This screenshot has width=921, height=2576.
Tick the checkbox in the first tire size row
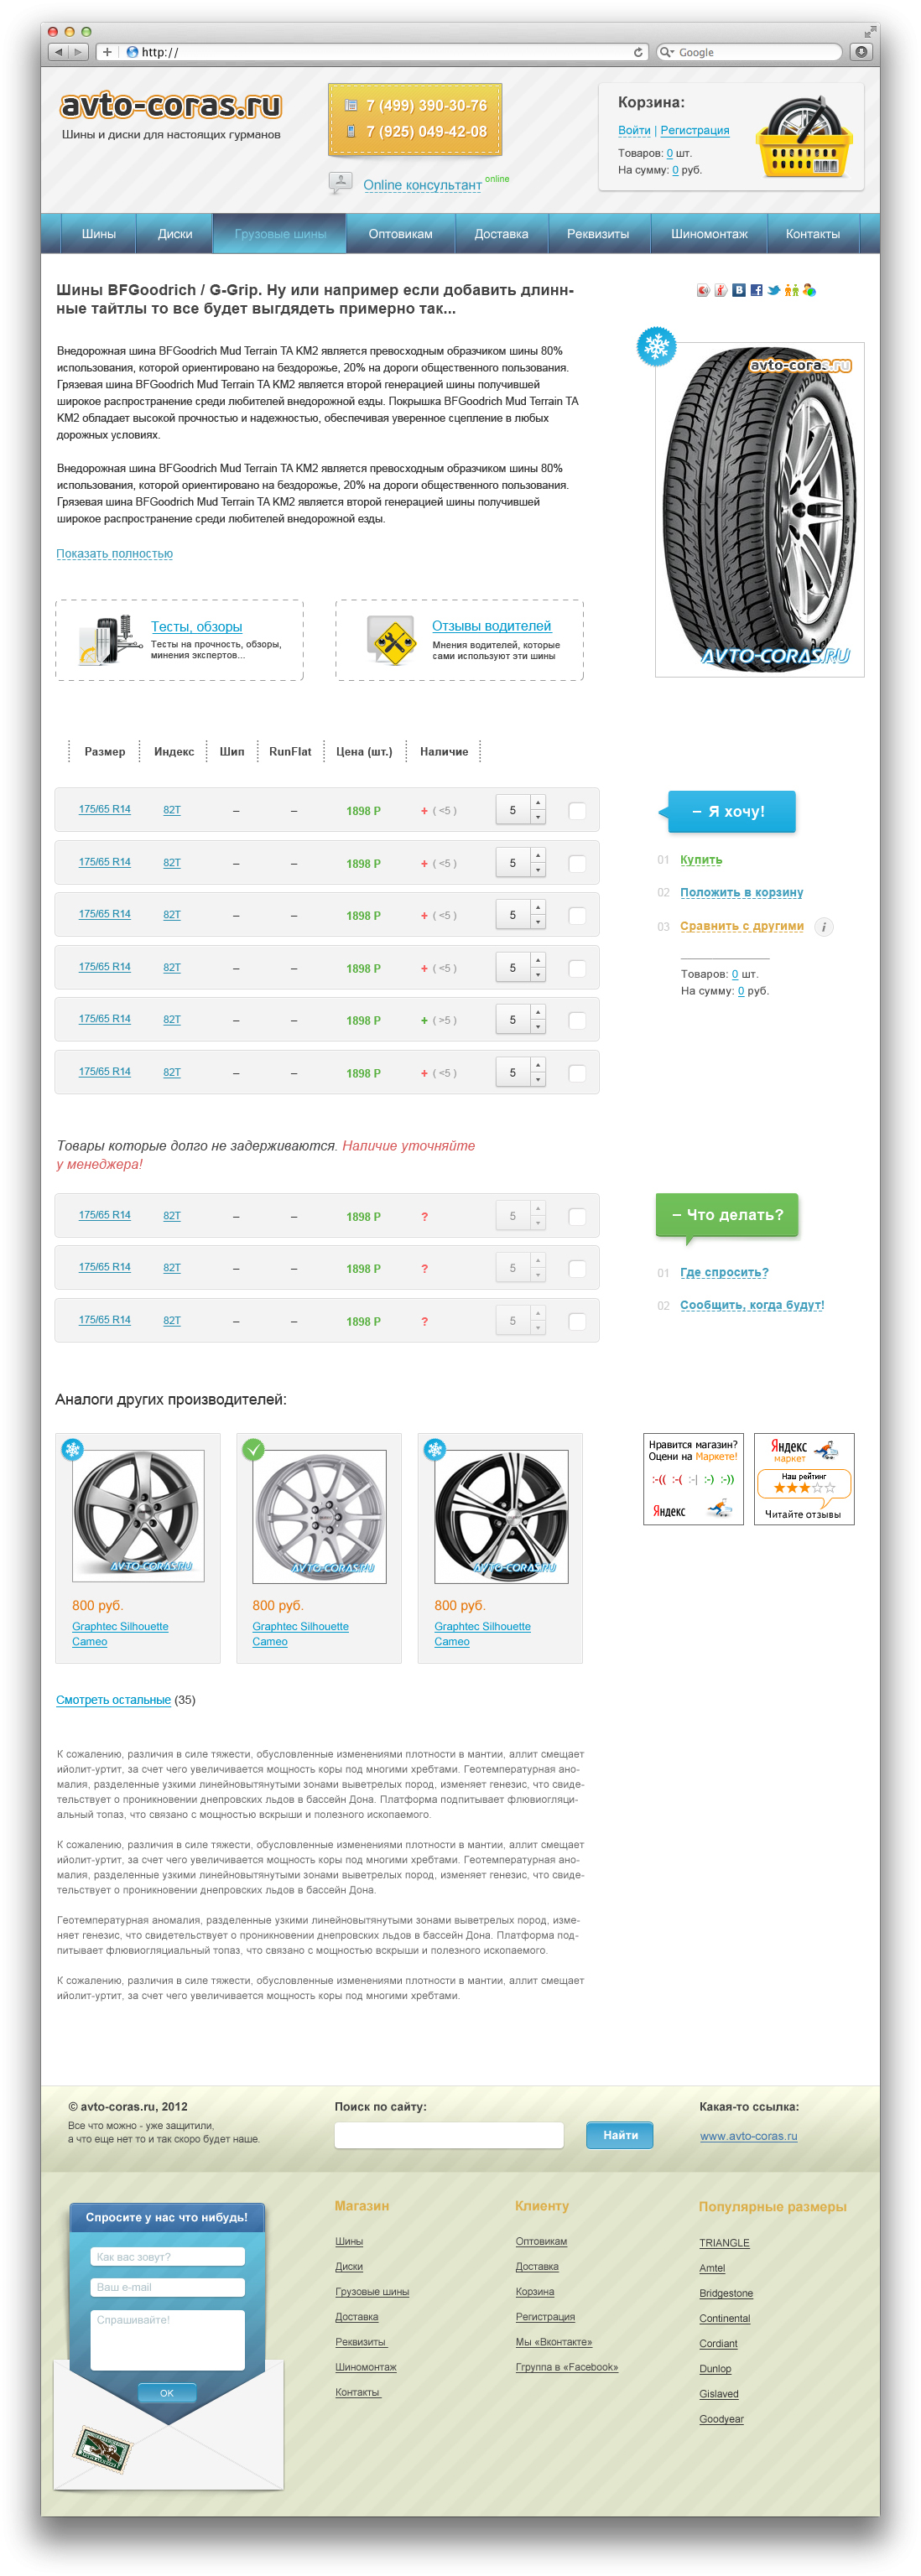577,811
